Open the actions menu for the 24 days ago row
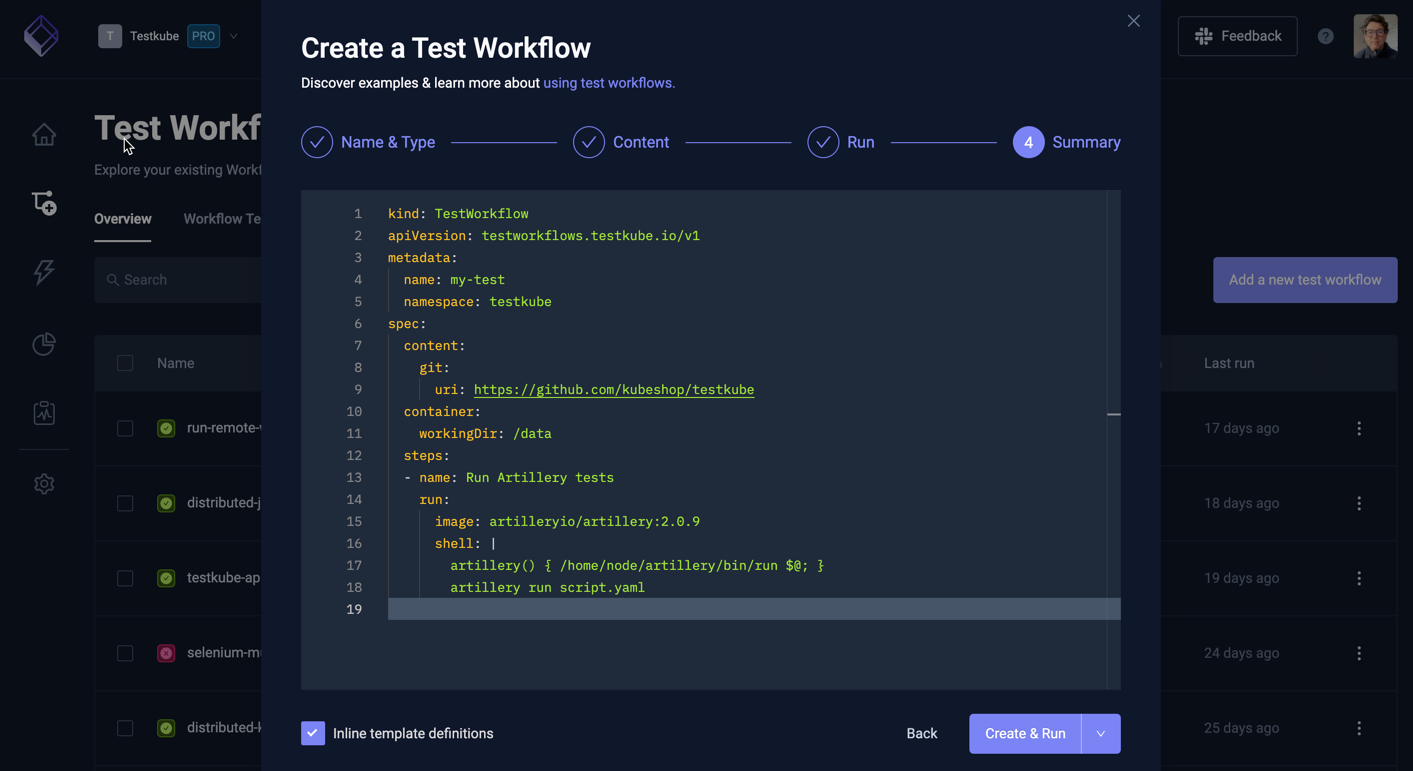The image size is (1413, 771). 1359,653
